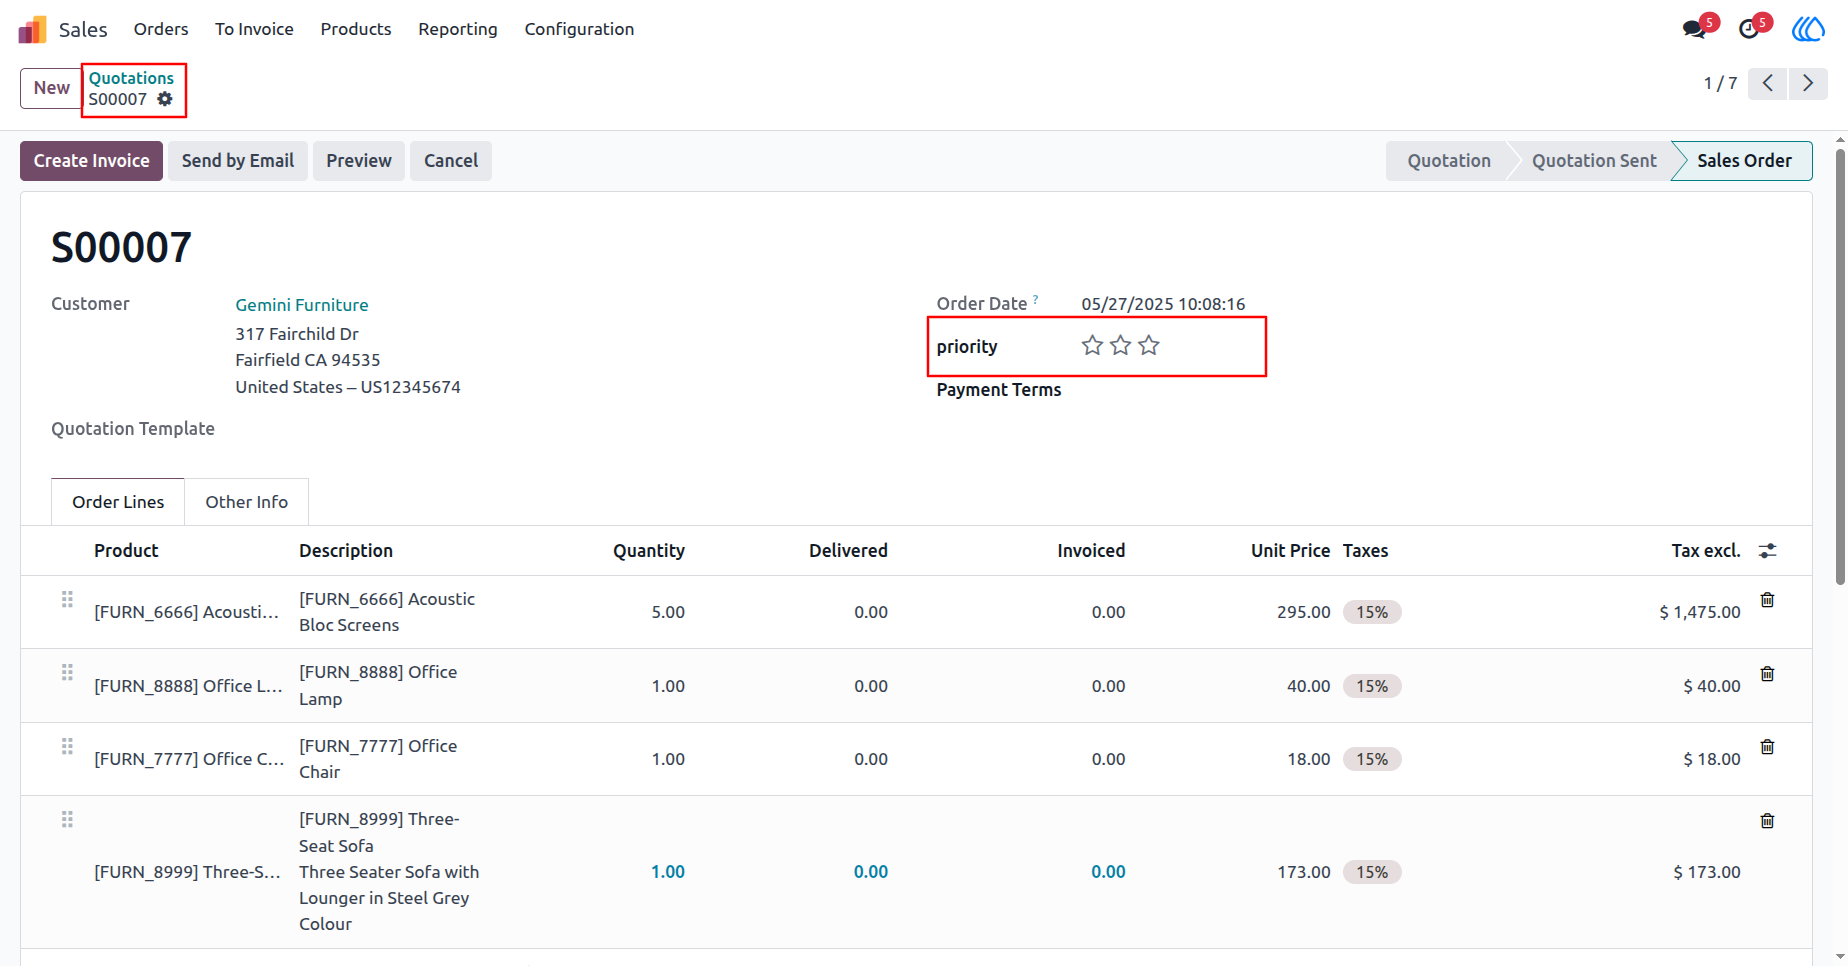
Task: Select the Quotation status stage
Action: coord(1449,161)
